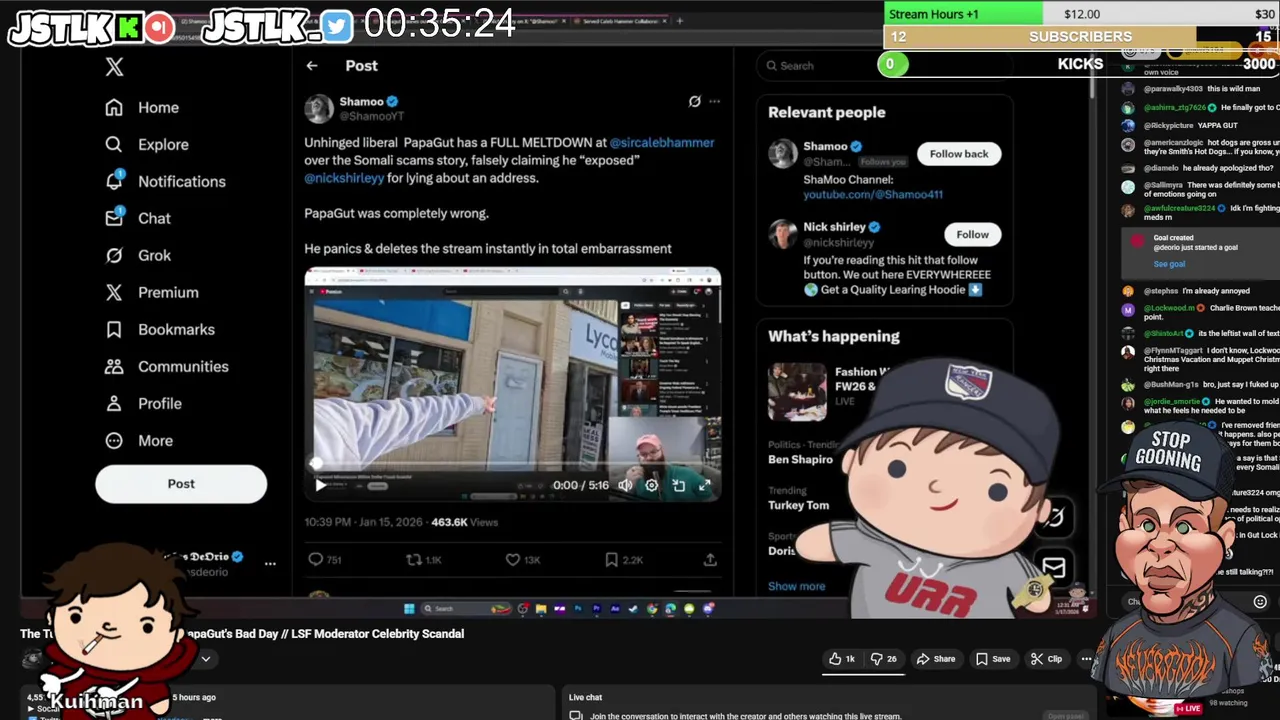Click the YouTube Save button

992,659
